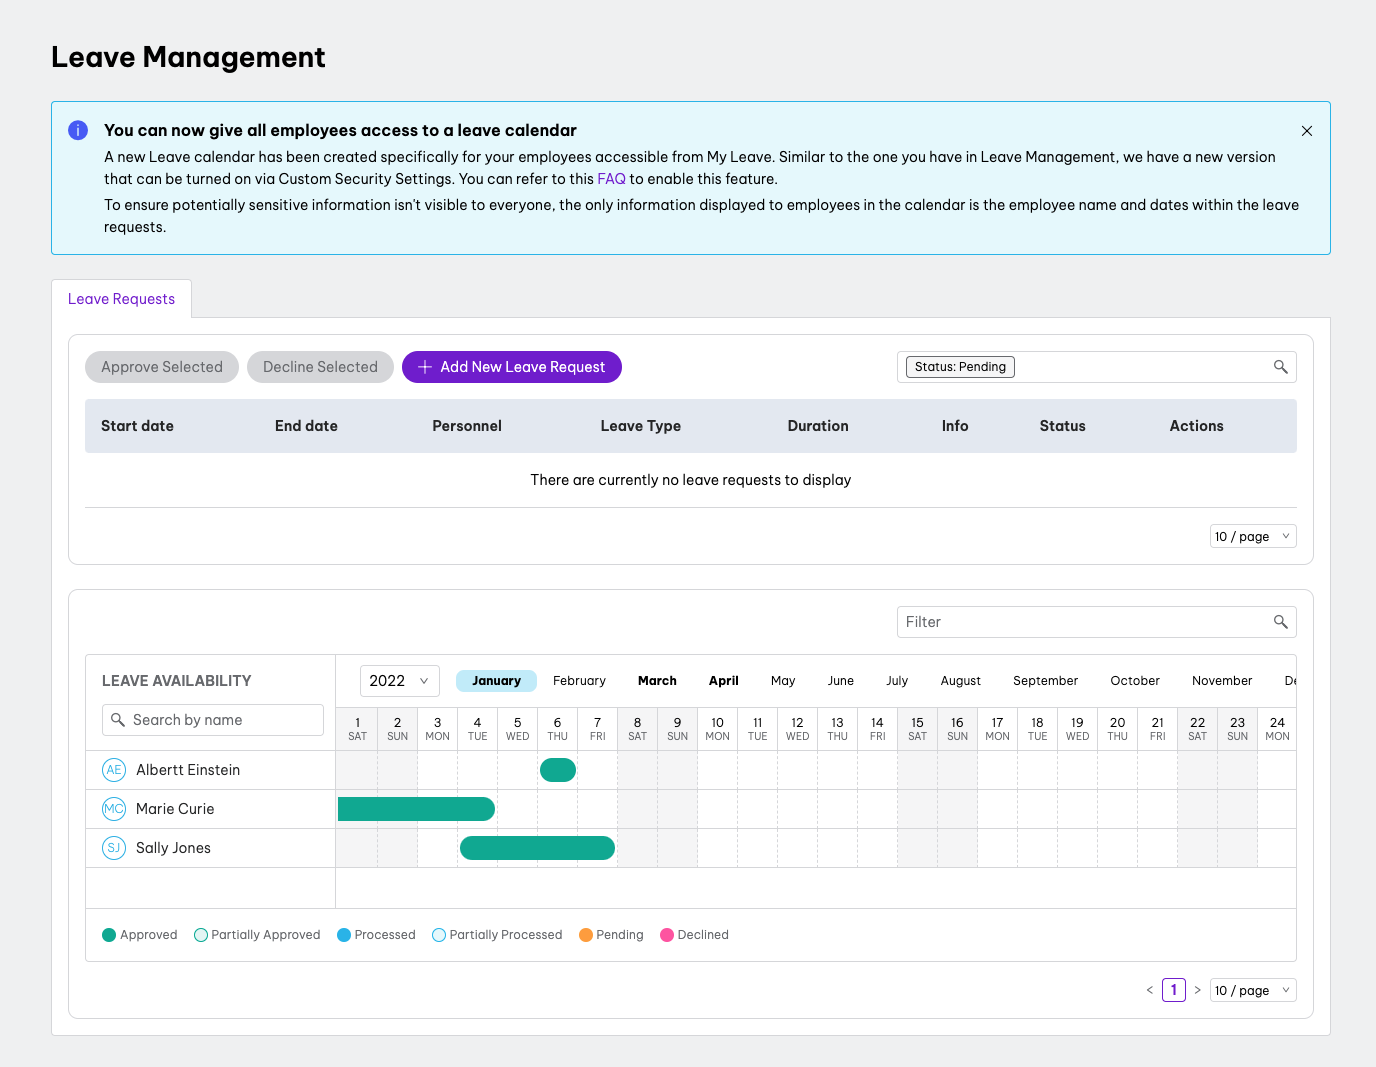Click Add New Leave Request button
This screenshot has height=1067, width=1376.
tap(512, 367)
